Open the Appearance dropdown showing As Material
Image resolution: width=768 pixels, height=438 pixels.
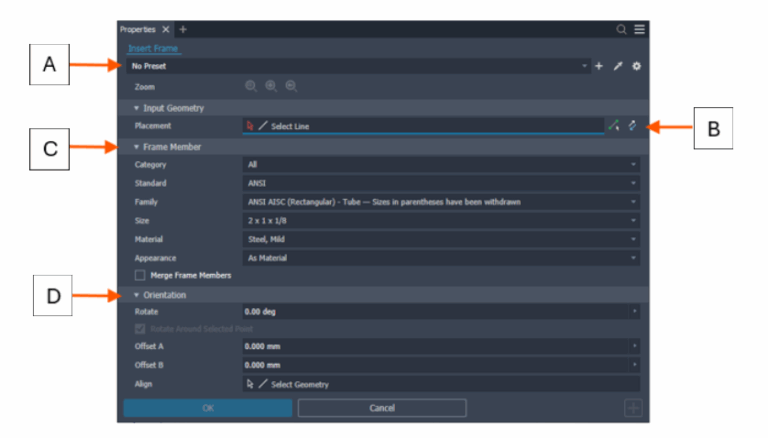441,258
